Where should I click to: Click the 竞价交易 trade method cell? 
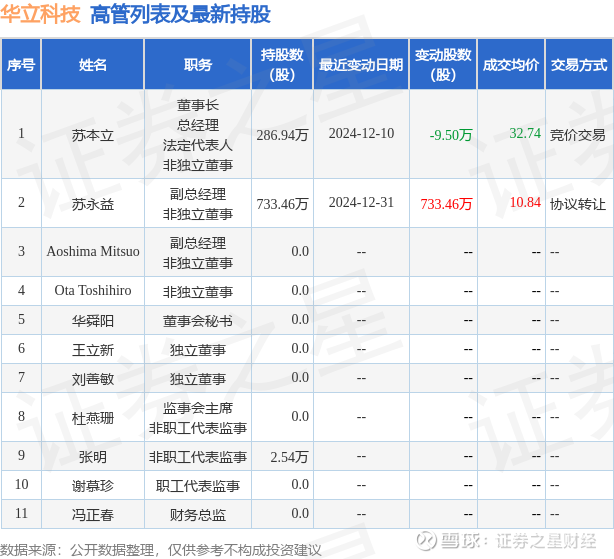(x=578, y=135)
